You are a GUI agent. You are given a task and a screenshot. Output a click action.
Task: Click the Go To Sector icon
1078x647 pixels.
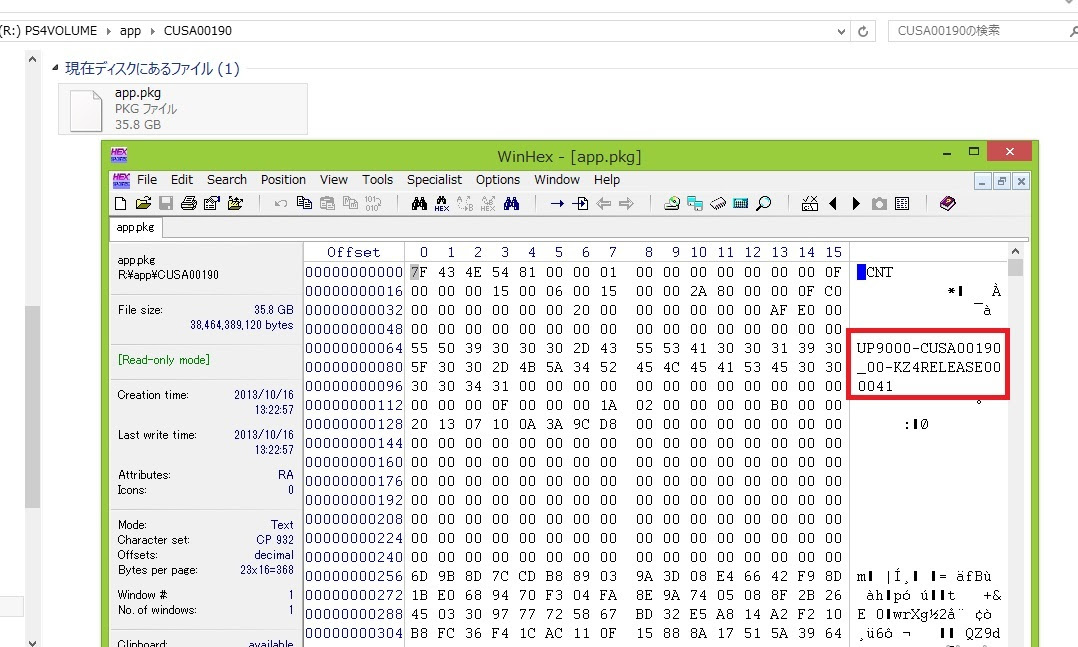[x=580, y=204]
